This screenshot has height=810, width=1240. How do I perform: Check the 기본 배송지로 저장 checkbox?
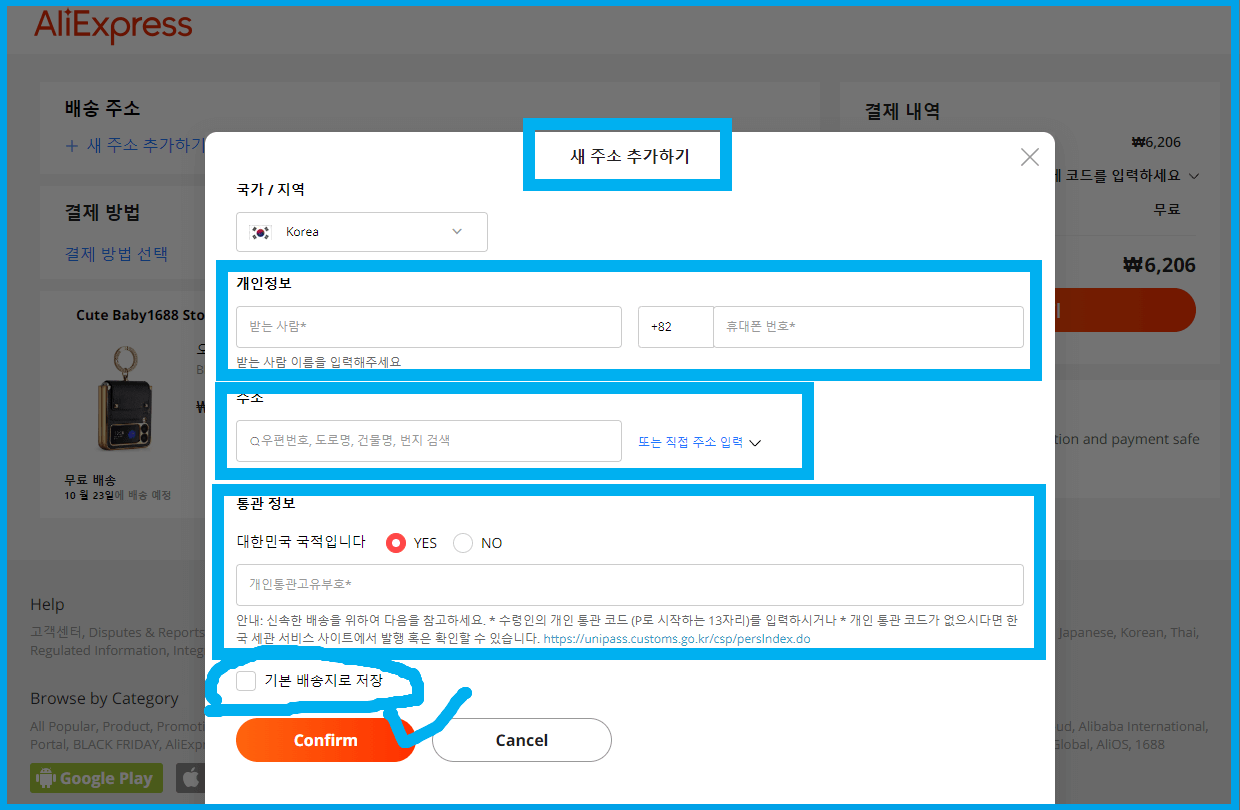click(x=245, y=681)
